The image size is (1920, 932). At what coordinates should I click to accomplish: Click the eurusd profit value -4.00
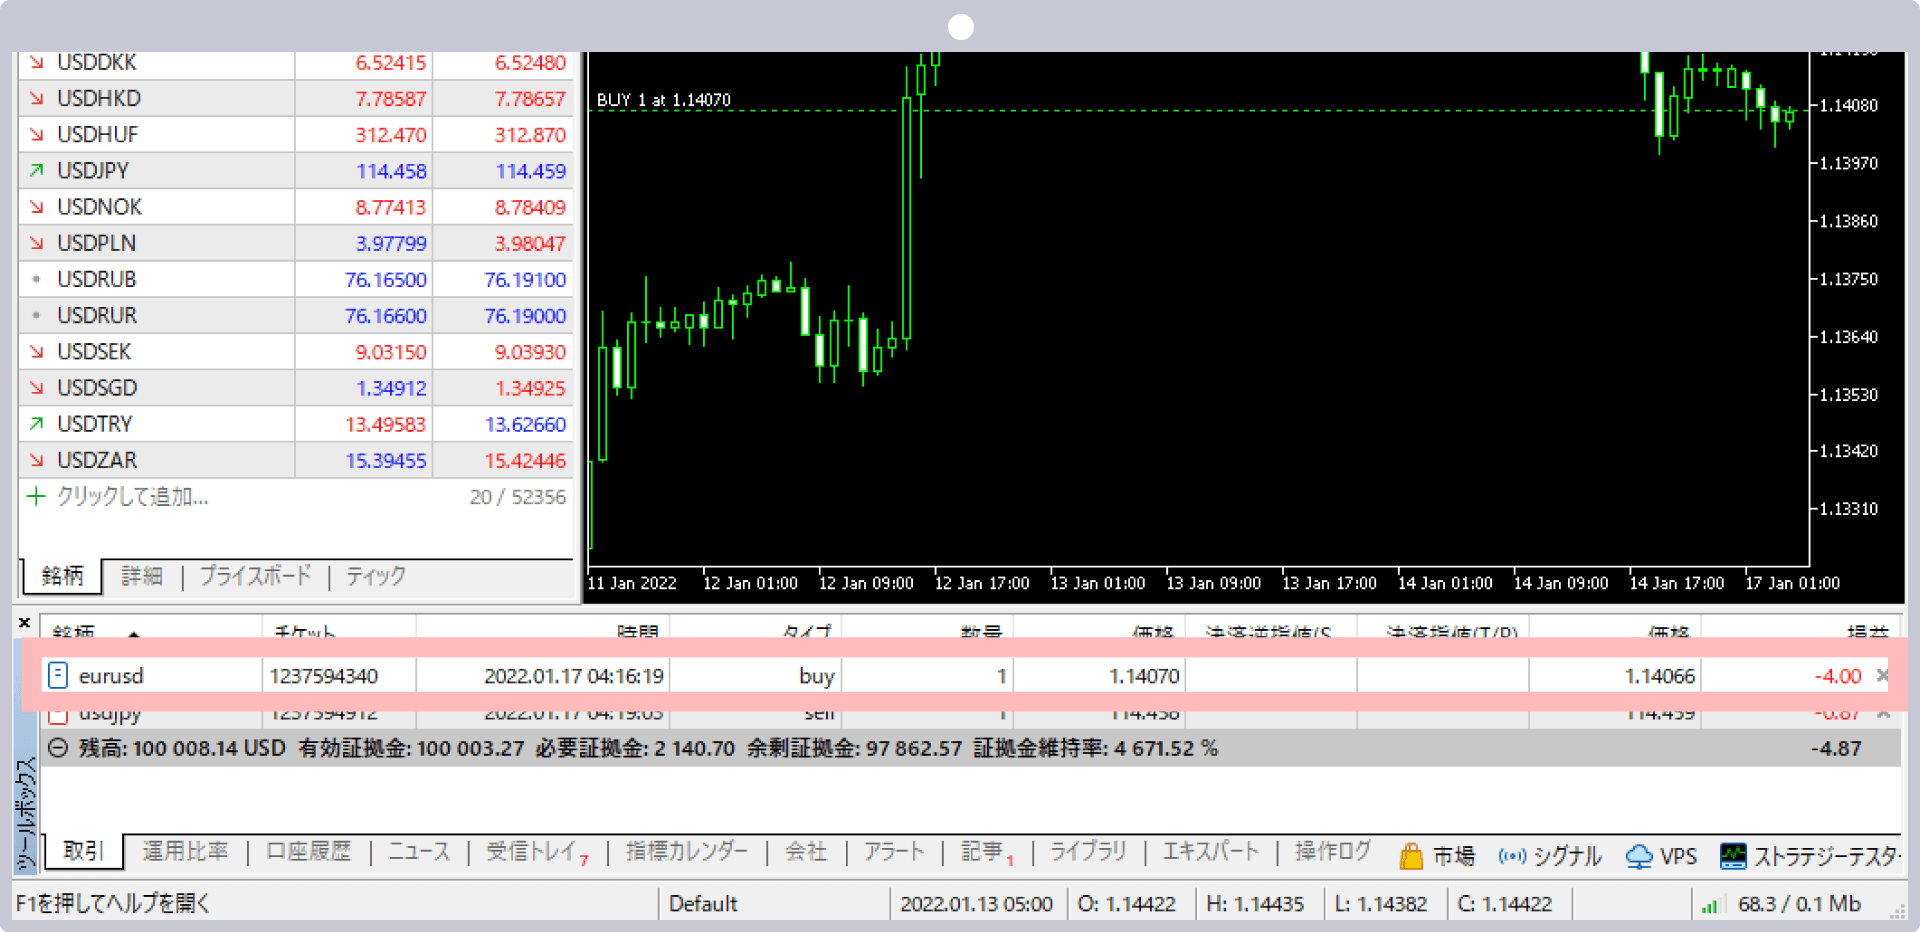(1838, 676)
